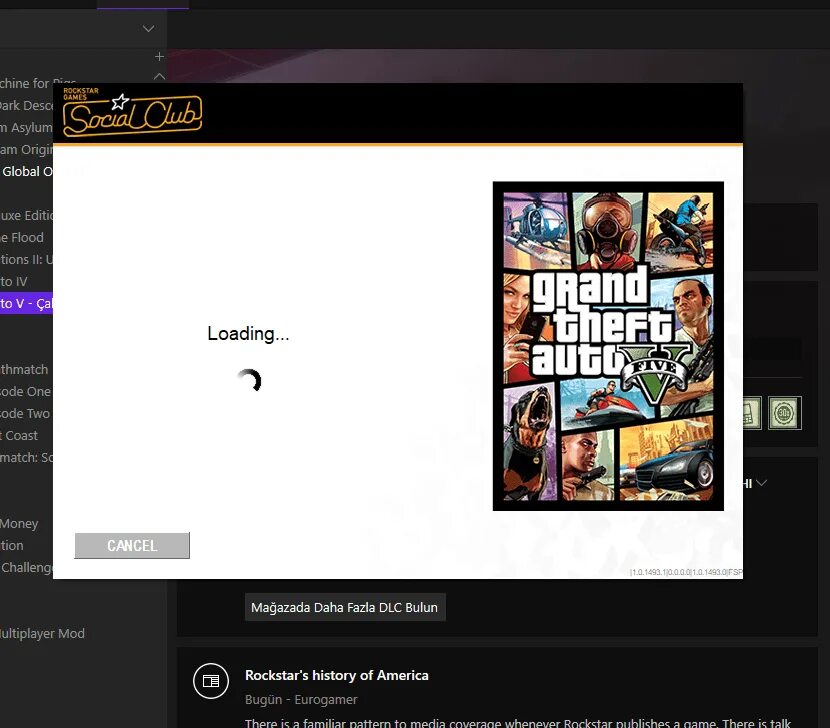Click the version number text in the dialog
The height and width of the screenshot is (728, 830).
pyautogui.click(x=686, y=572)
